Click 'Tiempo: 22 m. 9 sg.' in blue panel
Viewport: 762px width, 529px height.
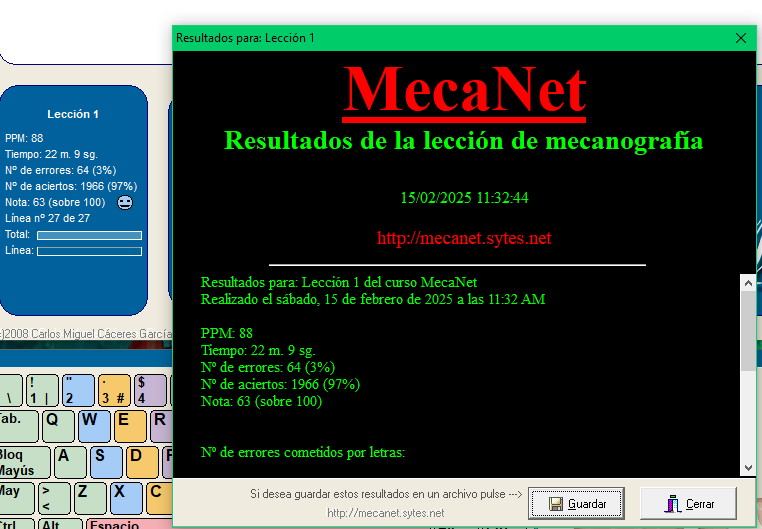[x=52, y=154]
